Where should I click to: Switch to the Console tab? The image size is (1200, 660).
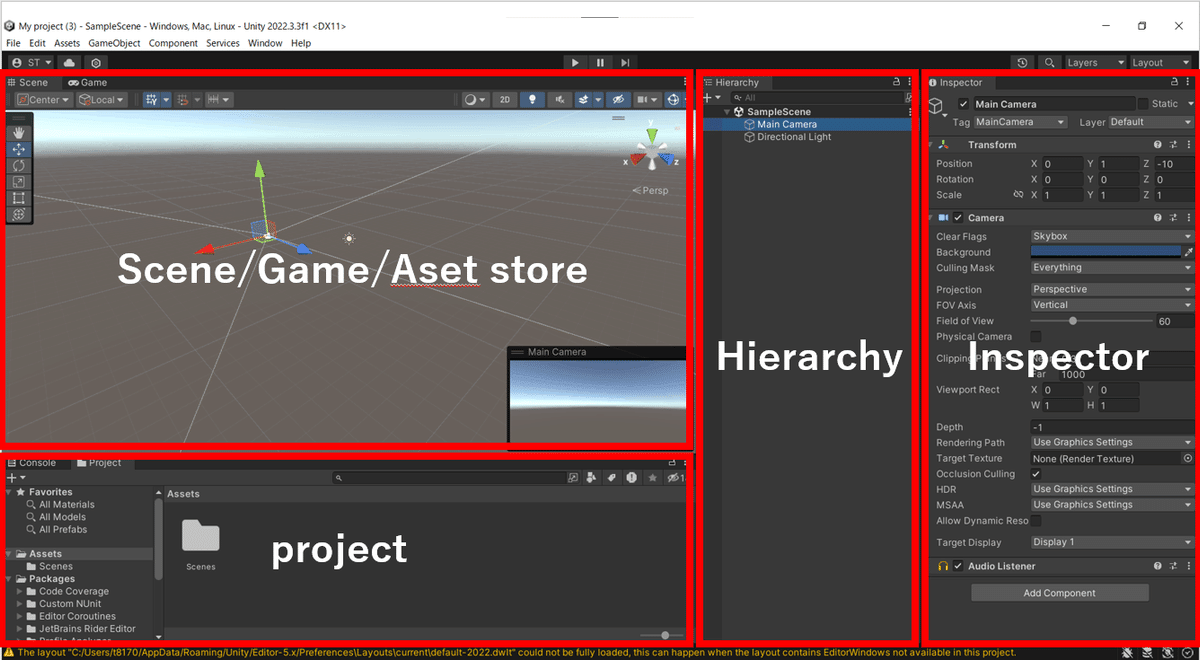[x=36, y=462]
